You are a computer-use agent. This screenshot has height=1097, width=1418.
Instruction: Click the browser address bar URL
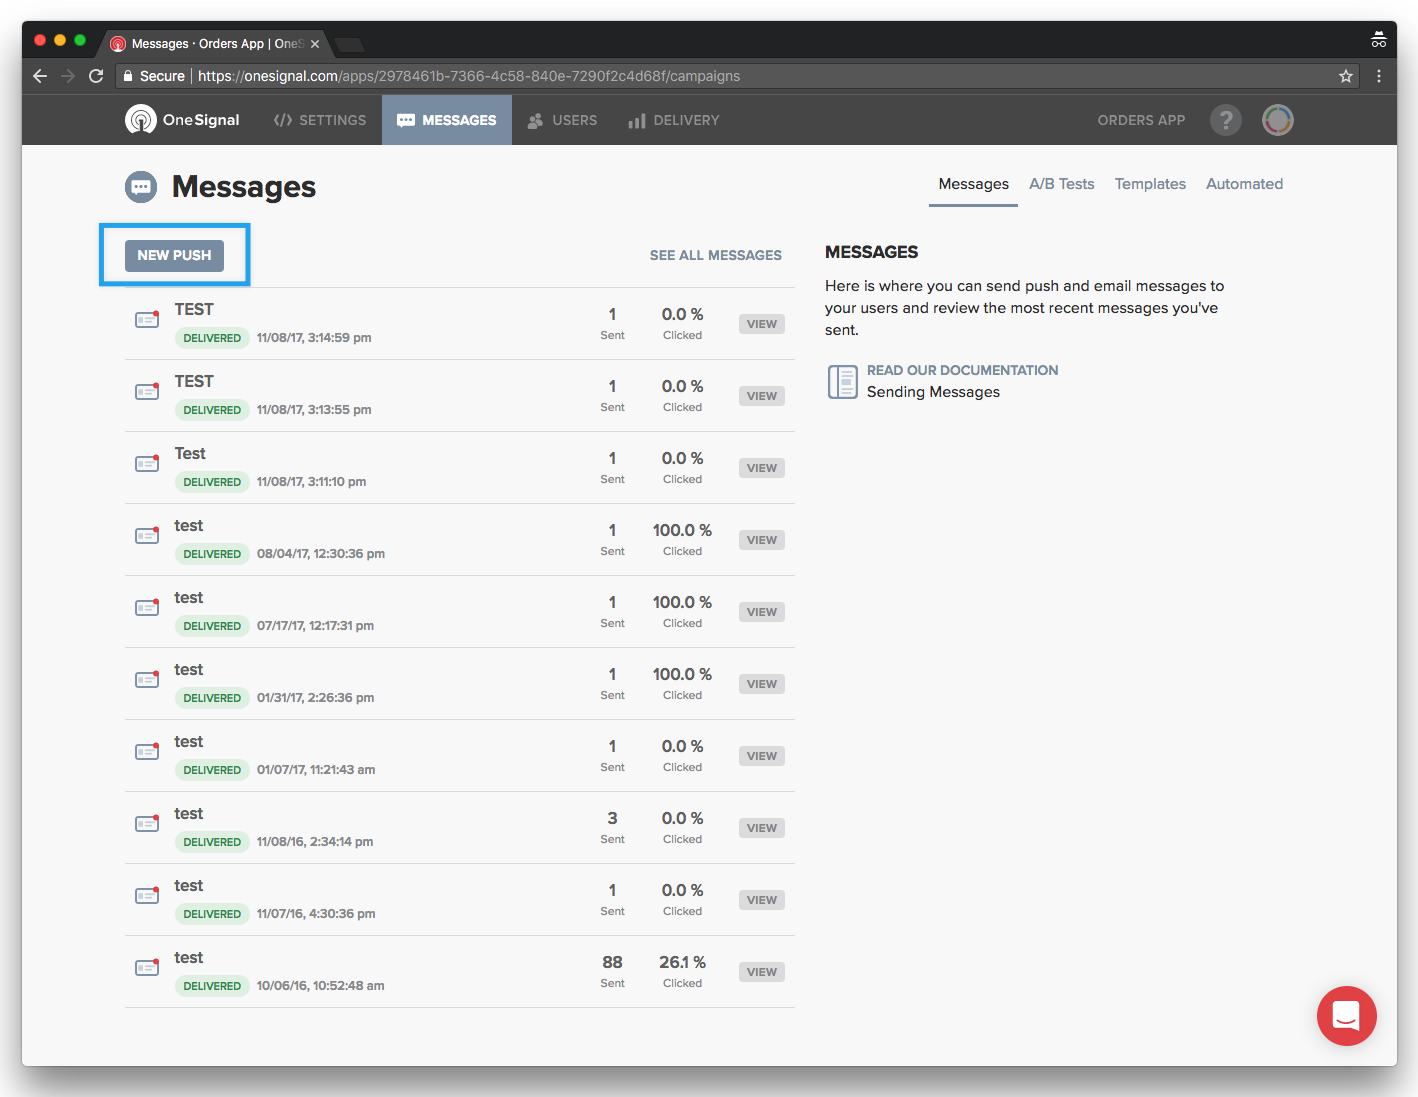[469, 76]
